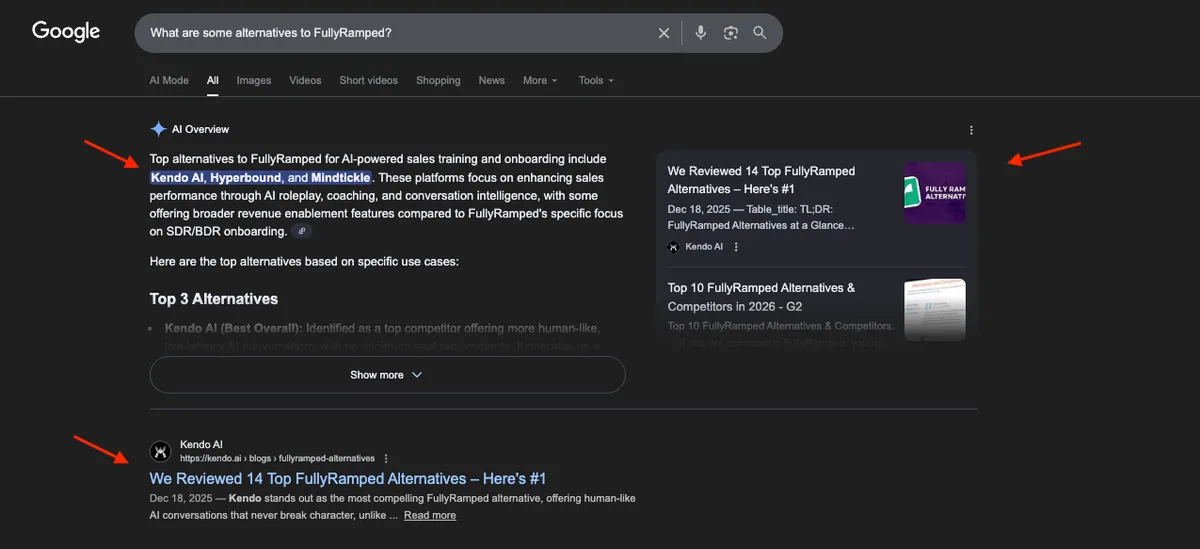Screen dimensions: 1200x549
Task: Click 'Kendo AI (Best Overall)' bullet text
Action: click(x=233, y=328)
